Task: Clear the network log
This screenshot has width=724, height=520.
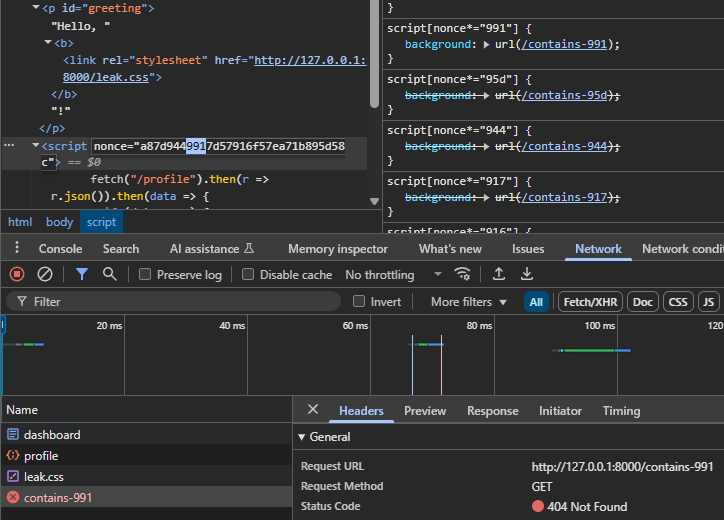Action: pos(45,274)
